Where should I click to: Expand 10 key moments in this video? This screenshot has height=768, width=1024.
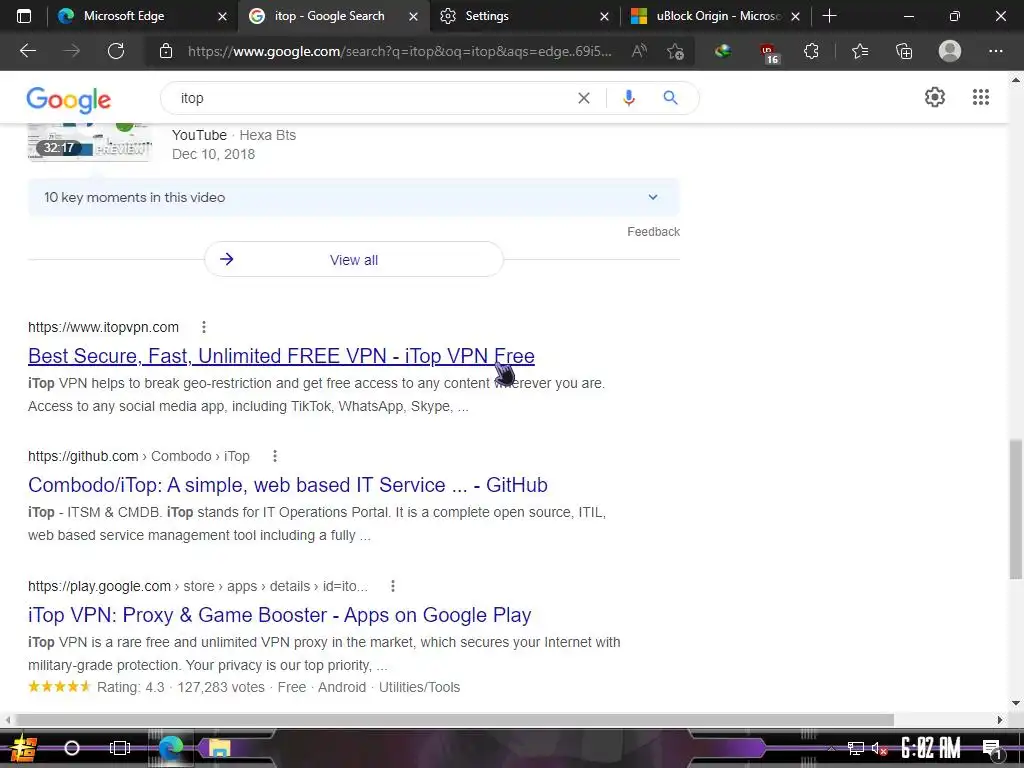(x=353, y=197)
